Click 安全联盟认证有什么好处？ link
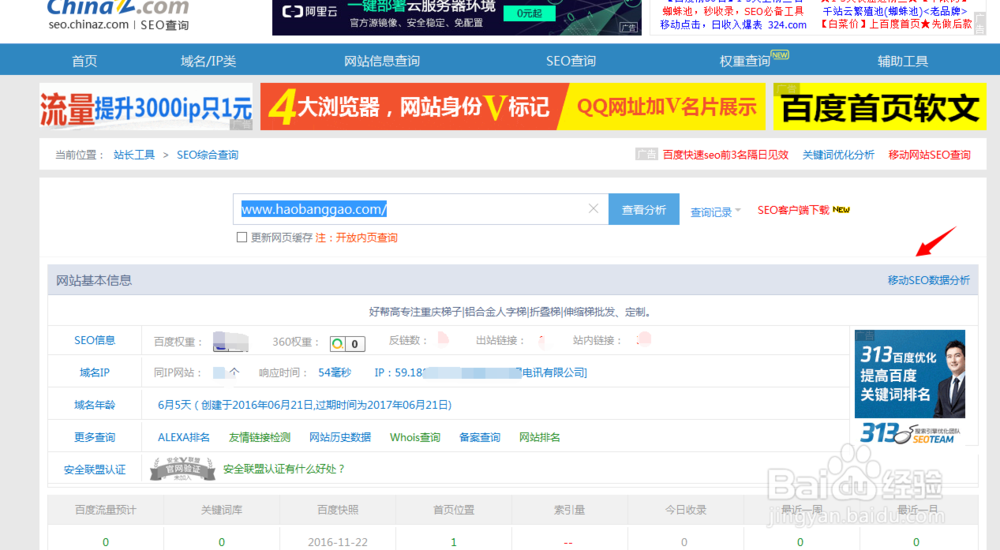The width and height of the screenshot is (1000, 550). point(284,469)
